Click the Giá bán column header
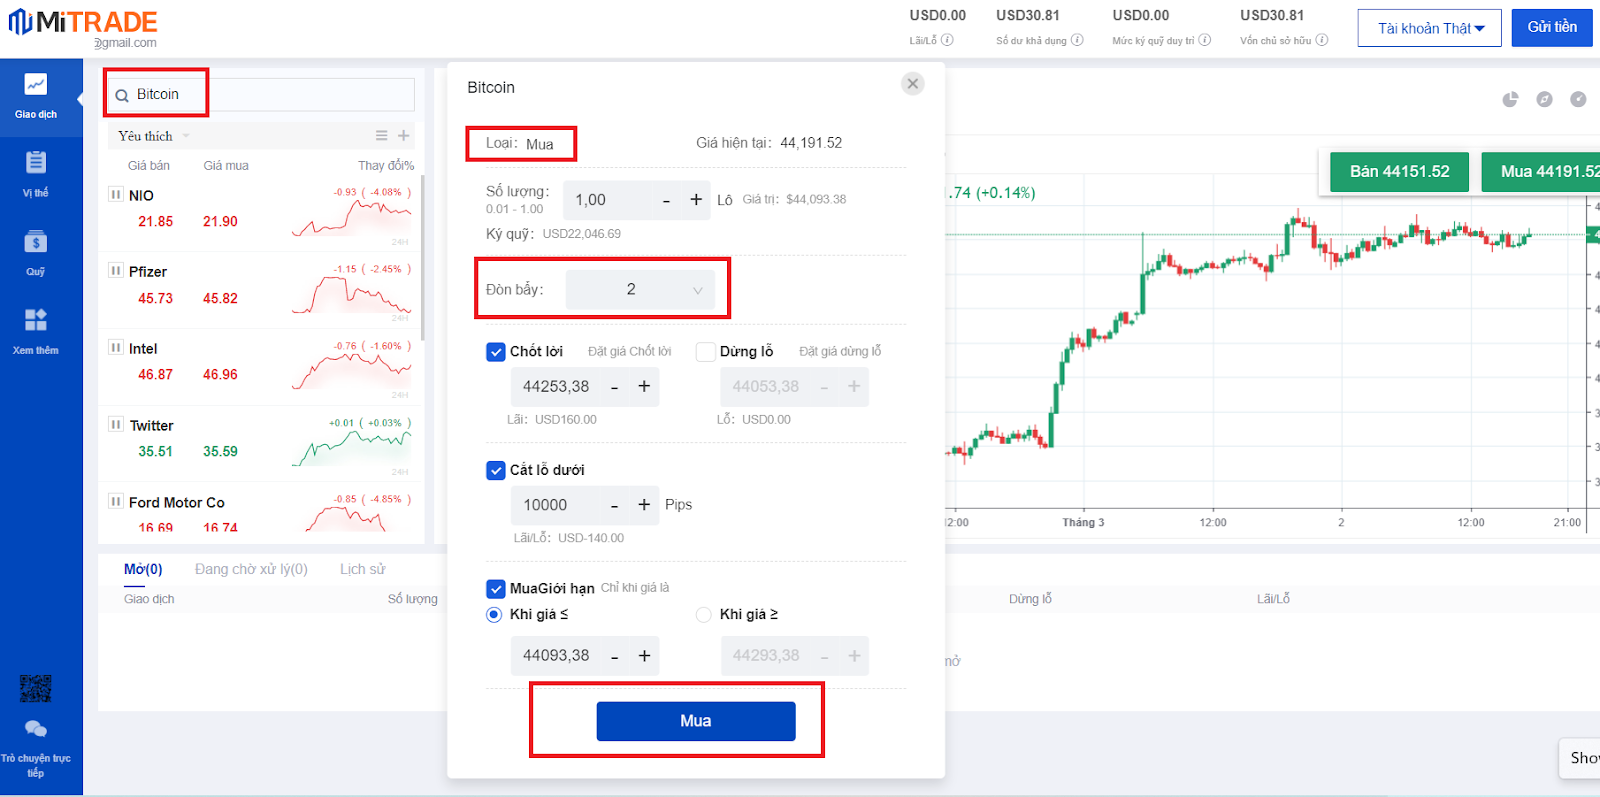Screen dimensions: 1600x797 (149, 166)
